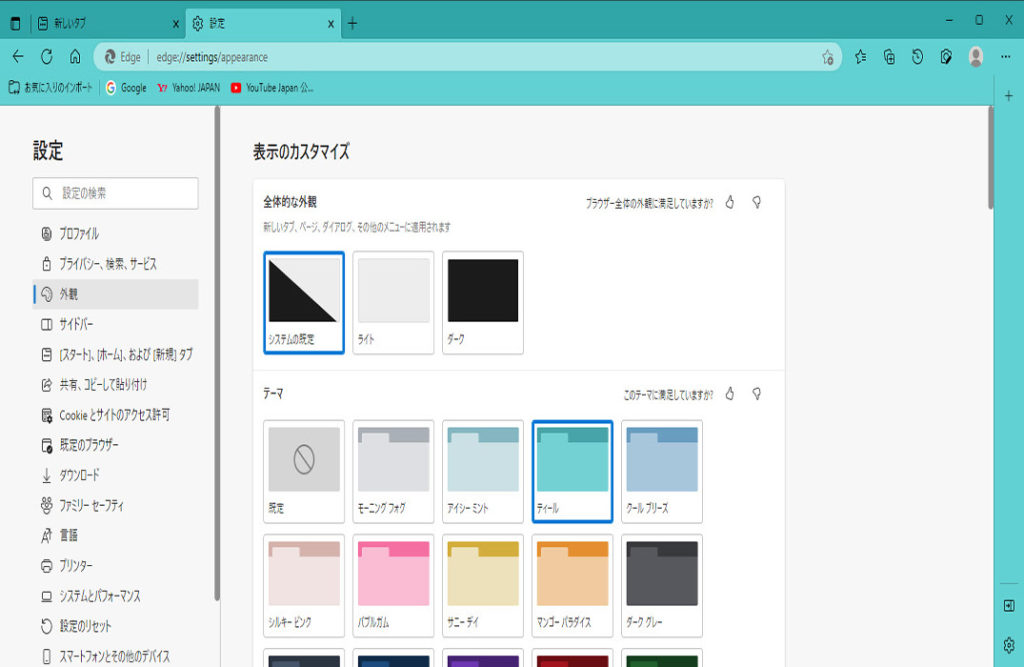Image resolution: width=1024 pixels, height=667 pixels.
Task: Apply the バブルガム pink theme
Action: [x=394, y=585]
